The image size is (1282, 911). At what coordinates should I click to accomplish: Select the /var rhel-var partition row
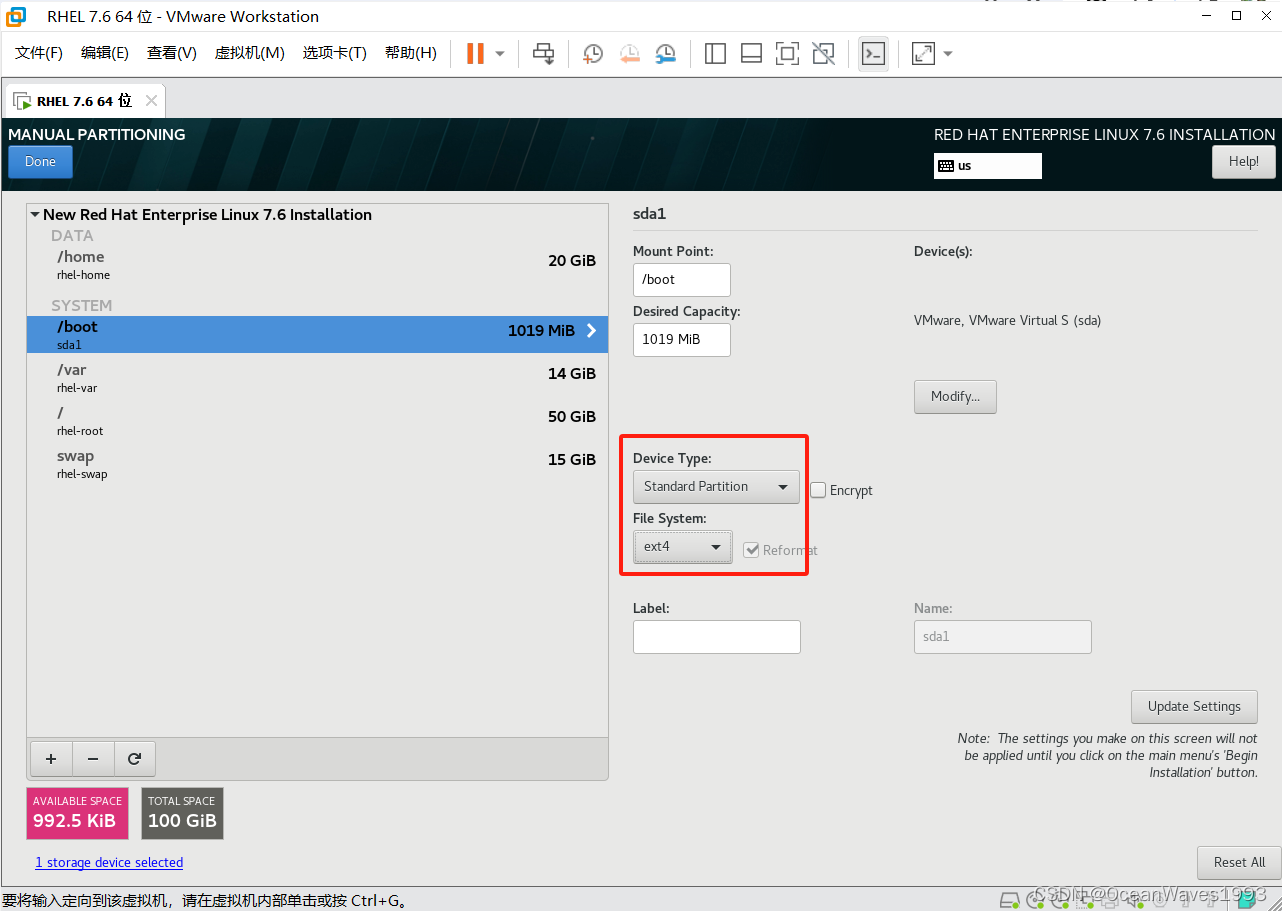317,378
